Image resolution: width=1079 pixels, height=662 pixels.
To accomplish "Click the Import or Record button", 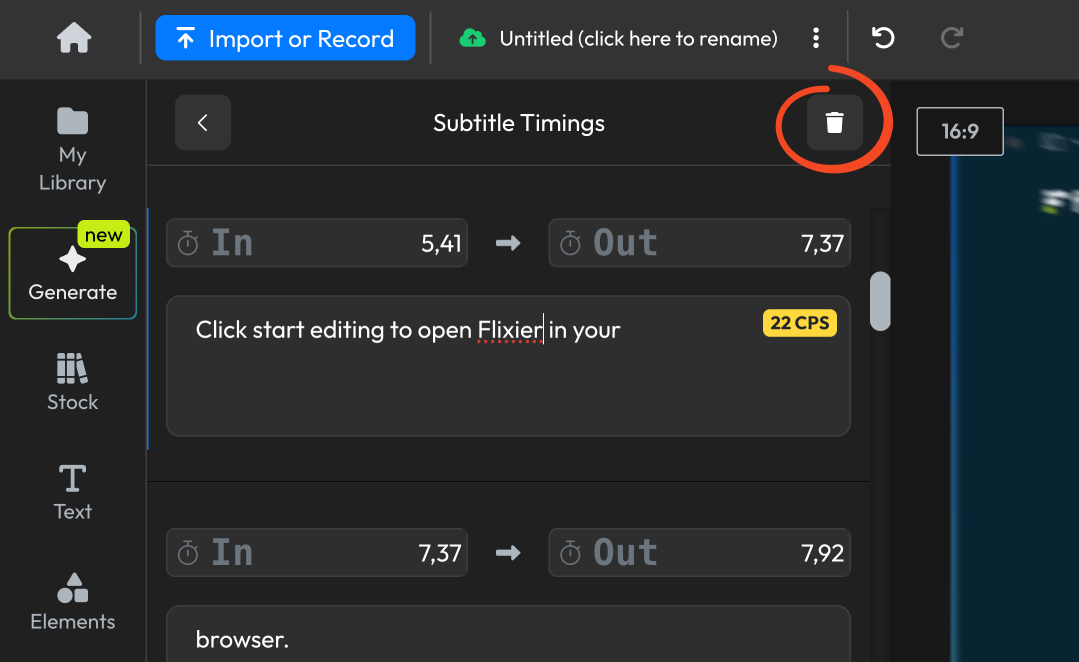I will point(285,39).
